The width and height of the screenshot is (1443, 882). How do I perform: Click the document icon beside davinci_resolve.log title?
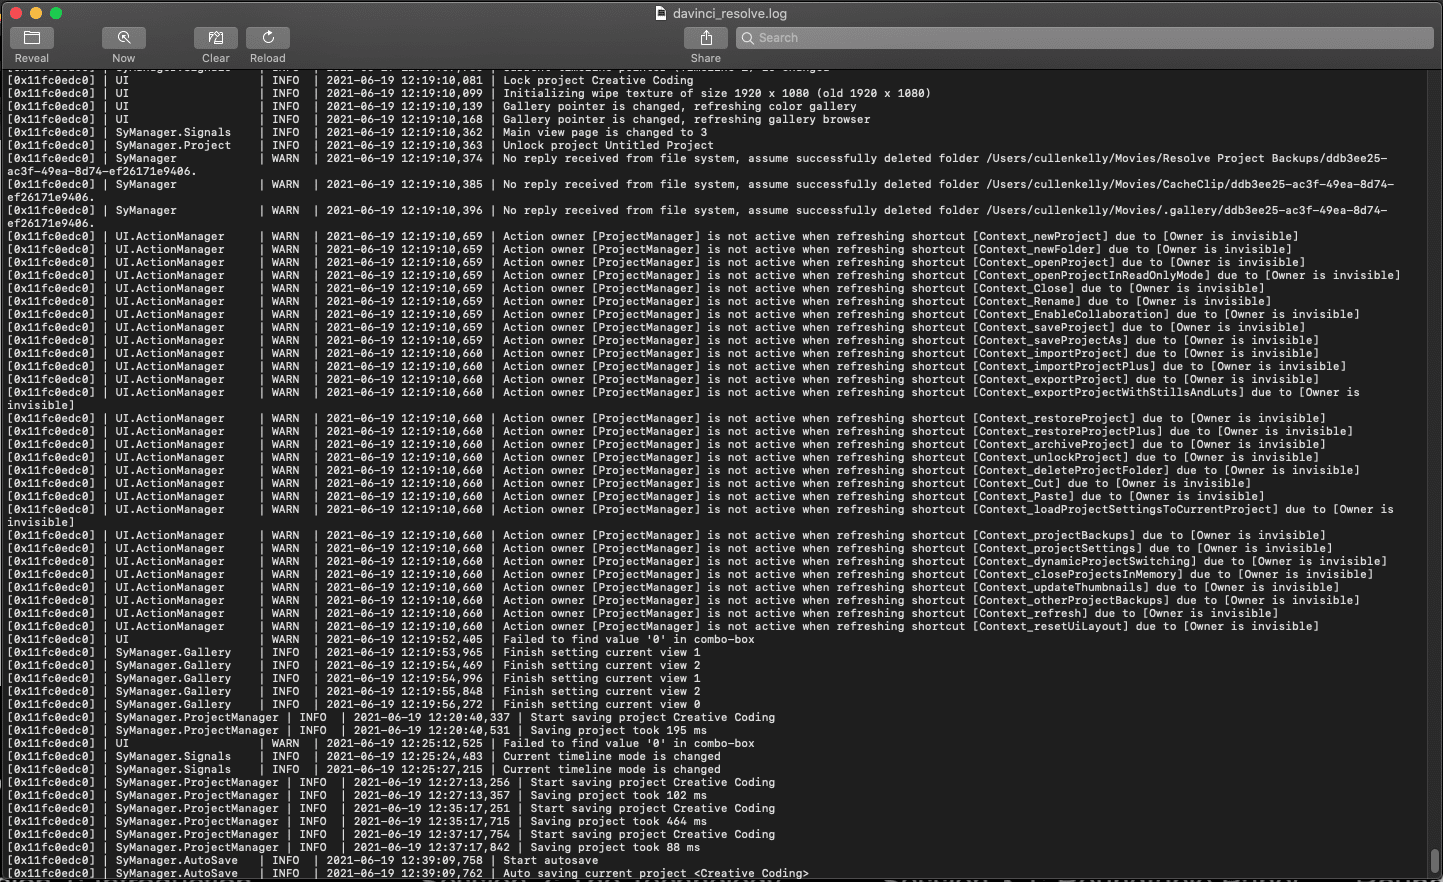pos(660,14)
